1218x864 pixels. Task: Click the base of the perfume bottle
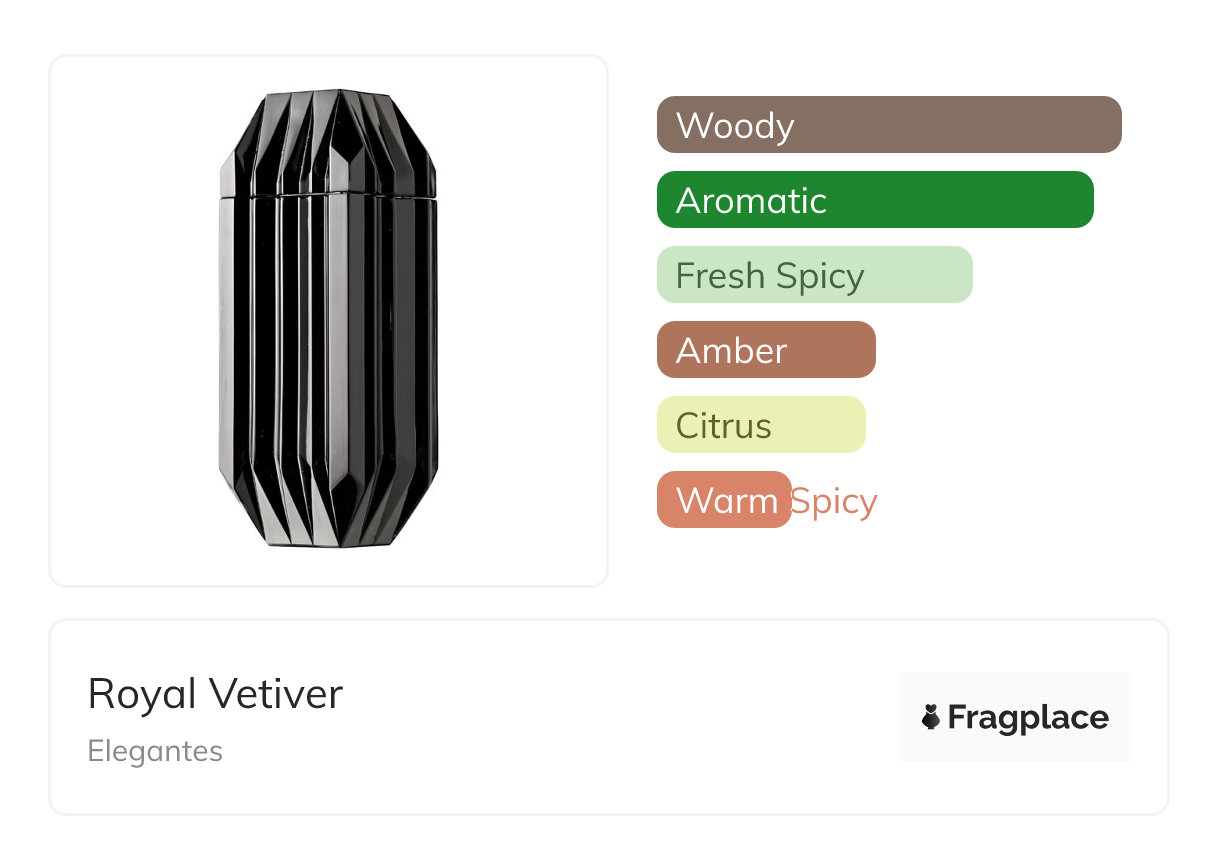[328, 520]
